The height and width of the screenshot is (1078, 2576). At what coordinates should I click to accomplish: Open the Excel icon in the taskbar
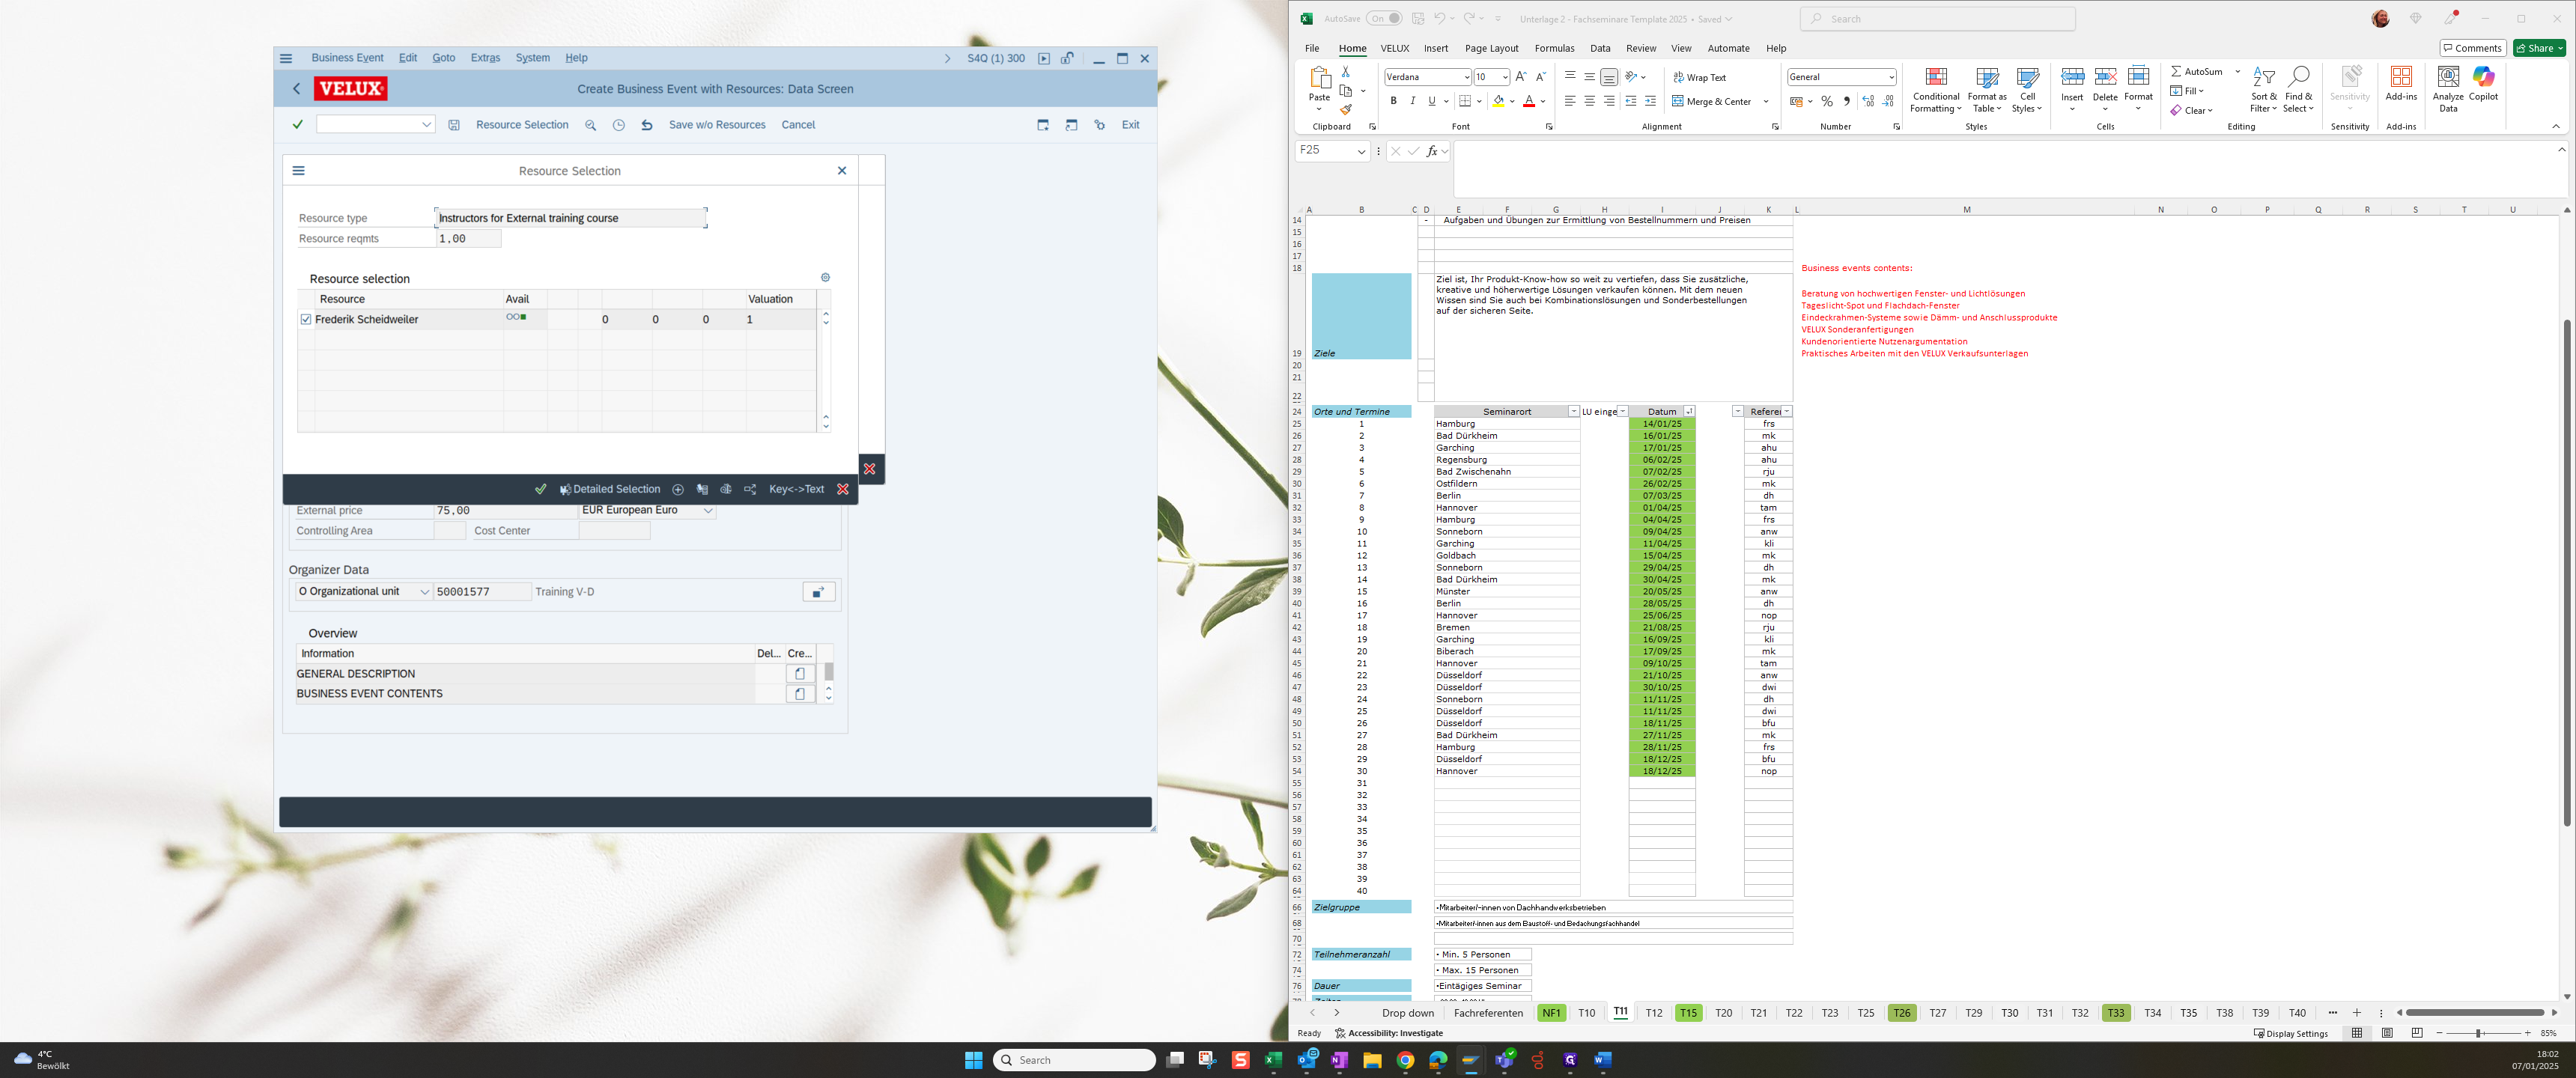tap(1273, 1060)
